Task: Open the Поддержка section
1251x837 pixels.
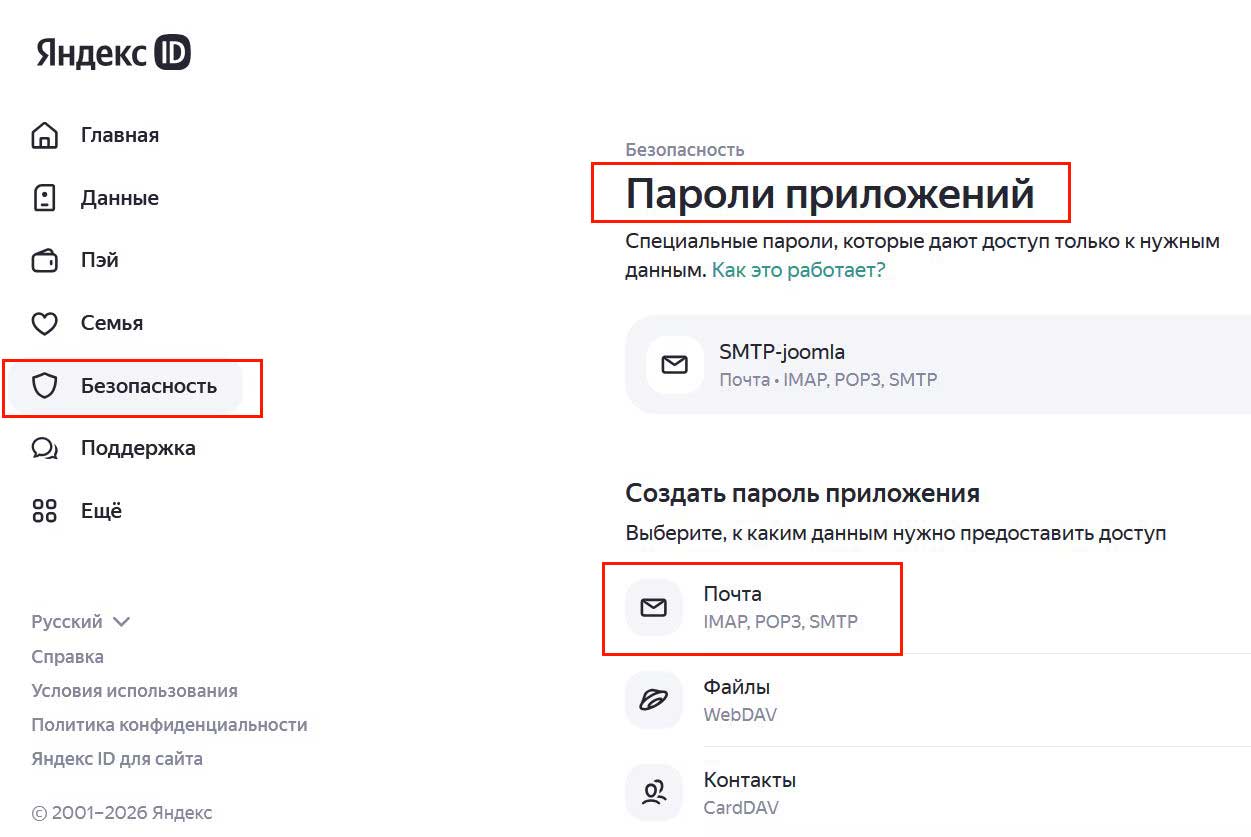Action: tap(138, 448)
